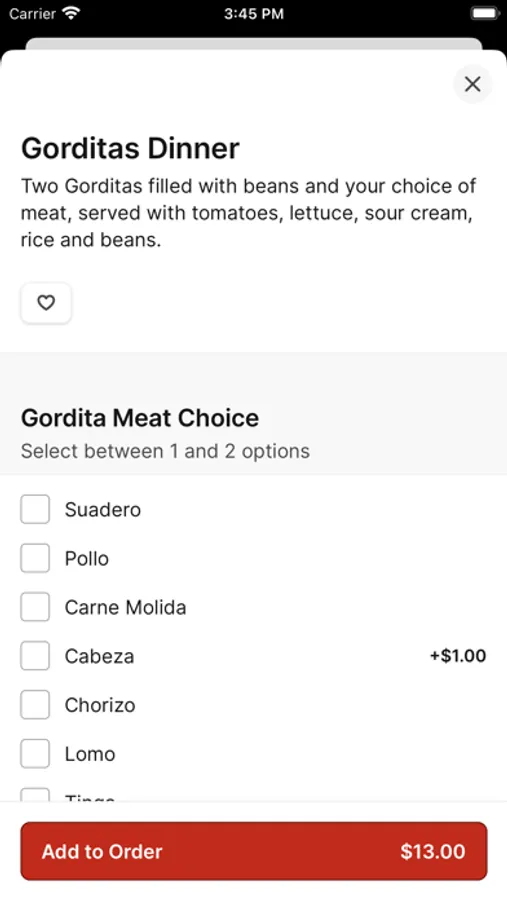The width and height of the screenshot is (507, 900).
Task: Check the Suadero meat option
Action: tap(35, 509)
